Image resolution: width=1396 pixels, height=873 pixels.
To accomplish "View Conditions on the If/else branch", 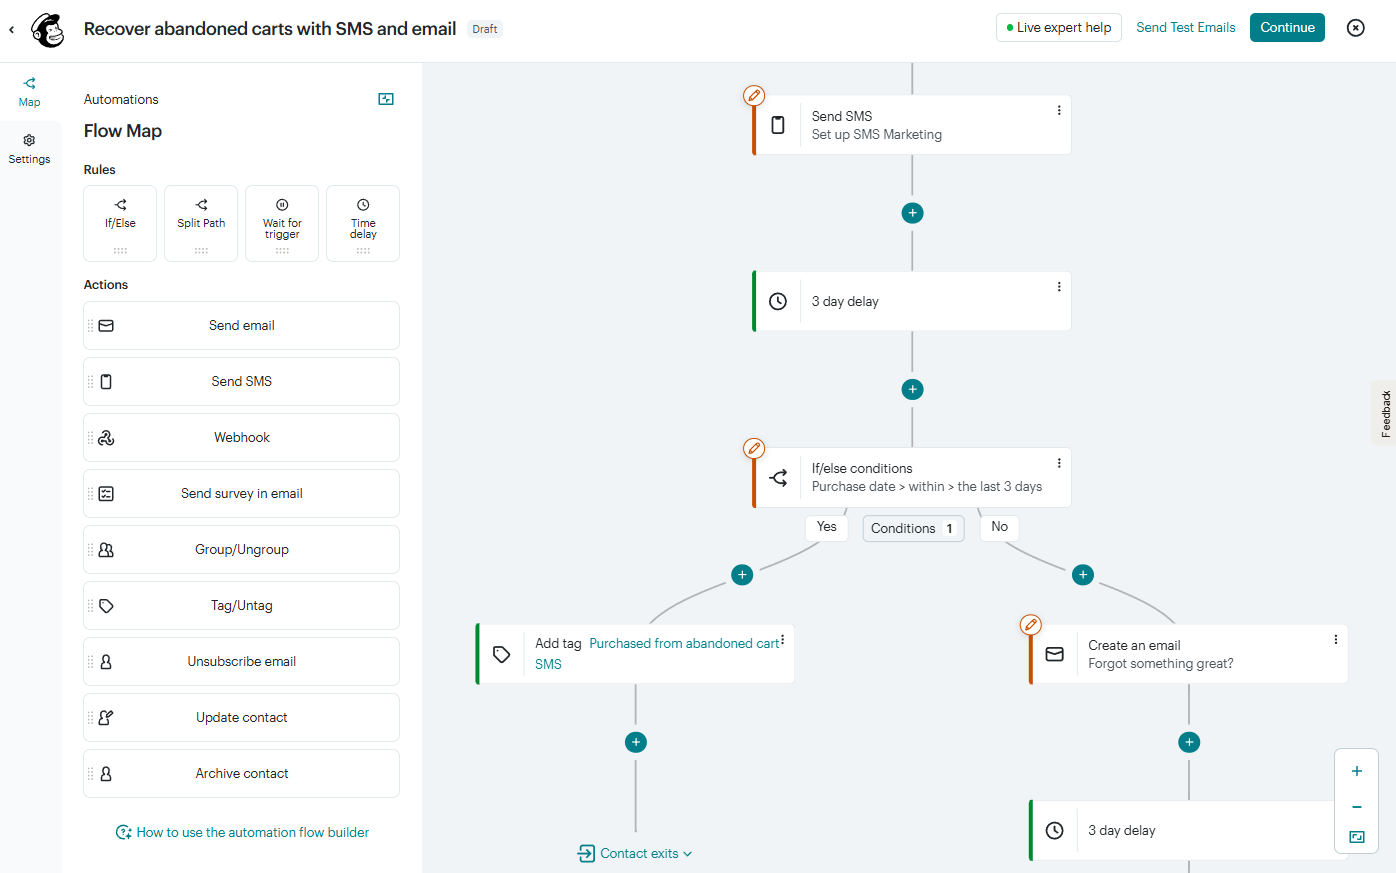I will 912,528.
